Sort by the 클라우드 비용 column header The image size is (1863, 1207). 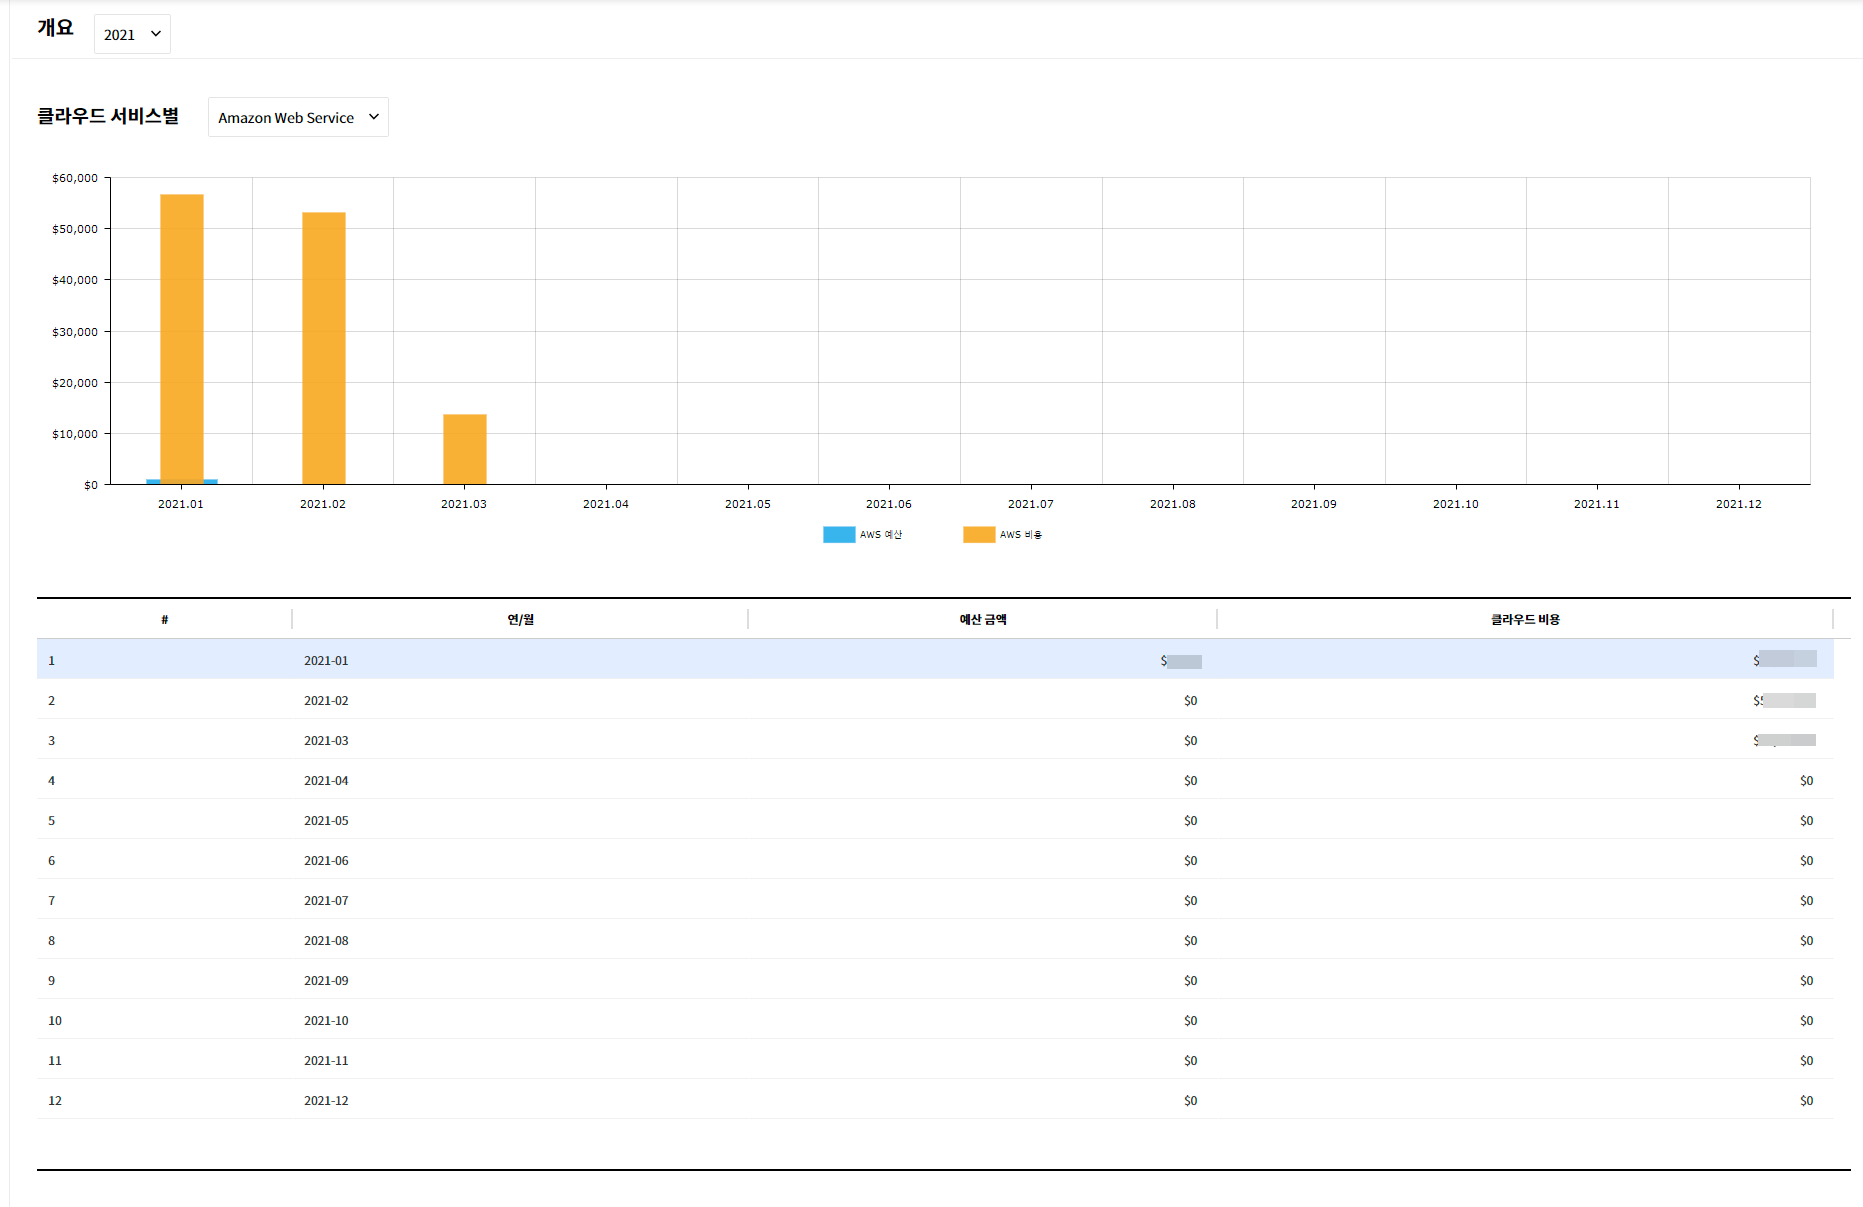coord(1524,620)
